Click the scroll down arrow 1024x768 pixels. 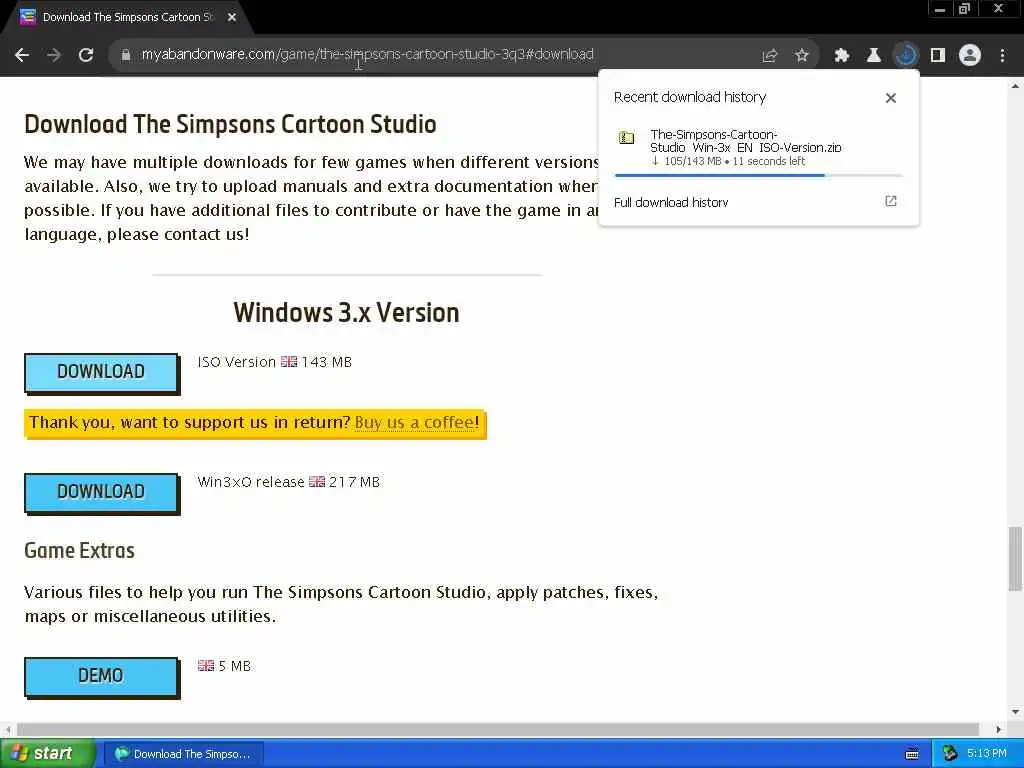click(1015, 712)
